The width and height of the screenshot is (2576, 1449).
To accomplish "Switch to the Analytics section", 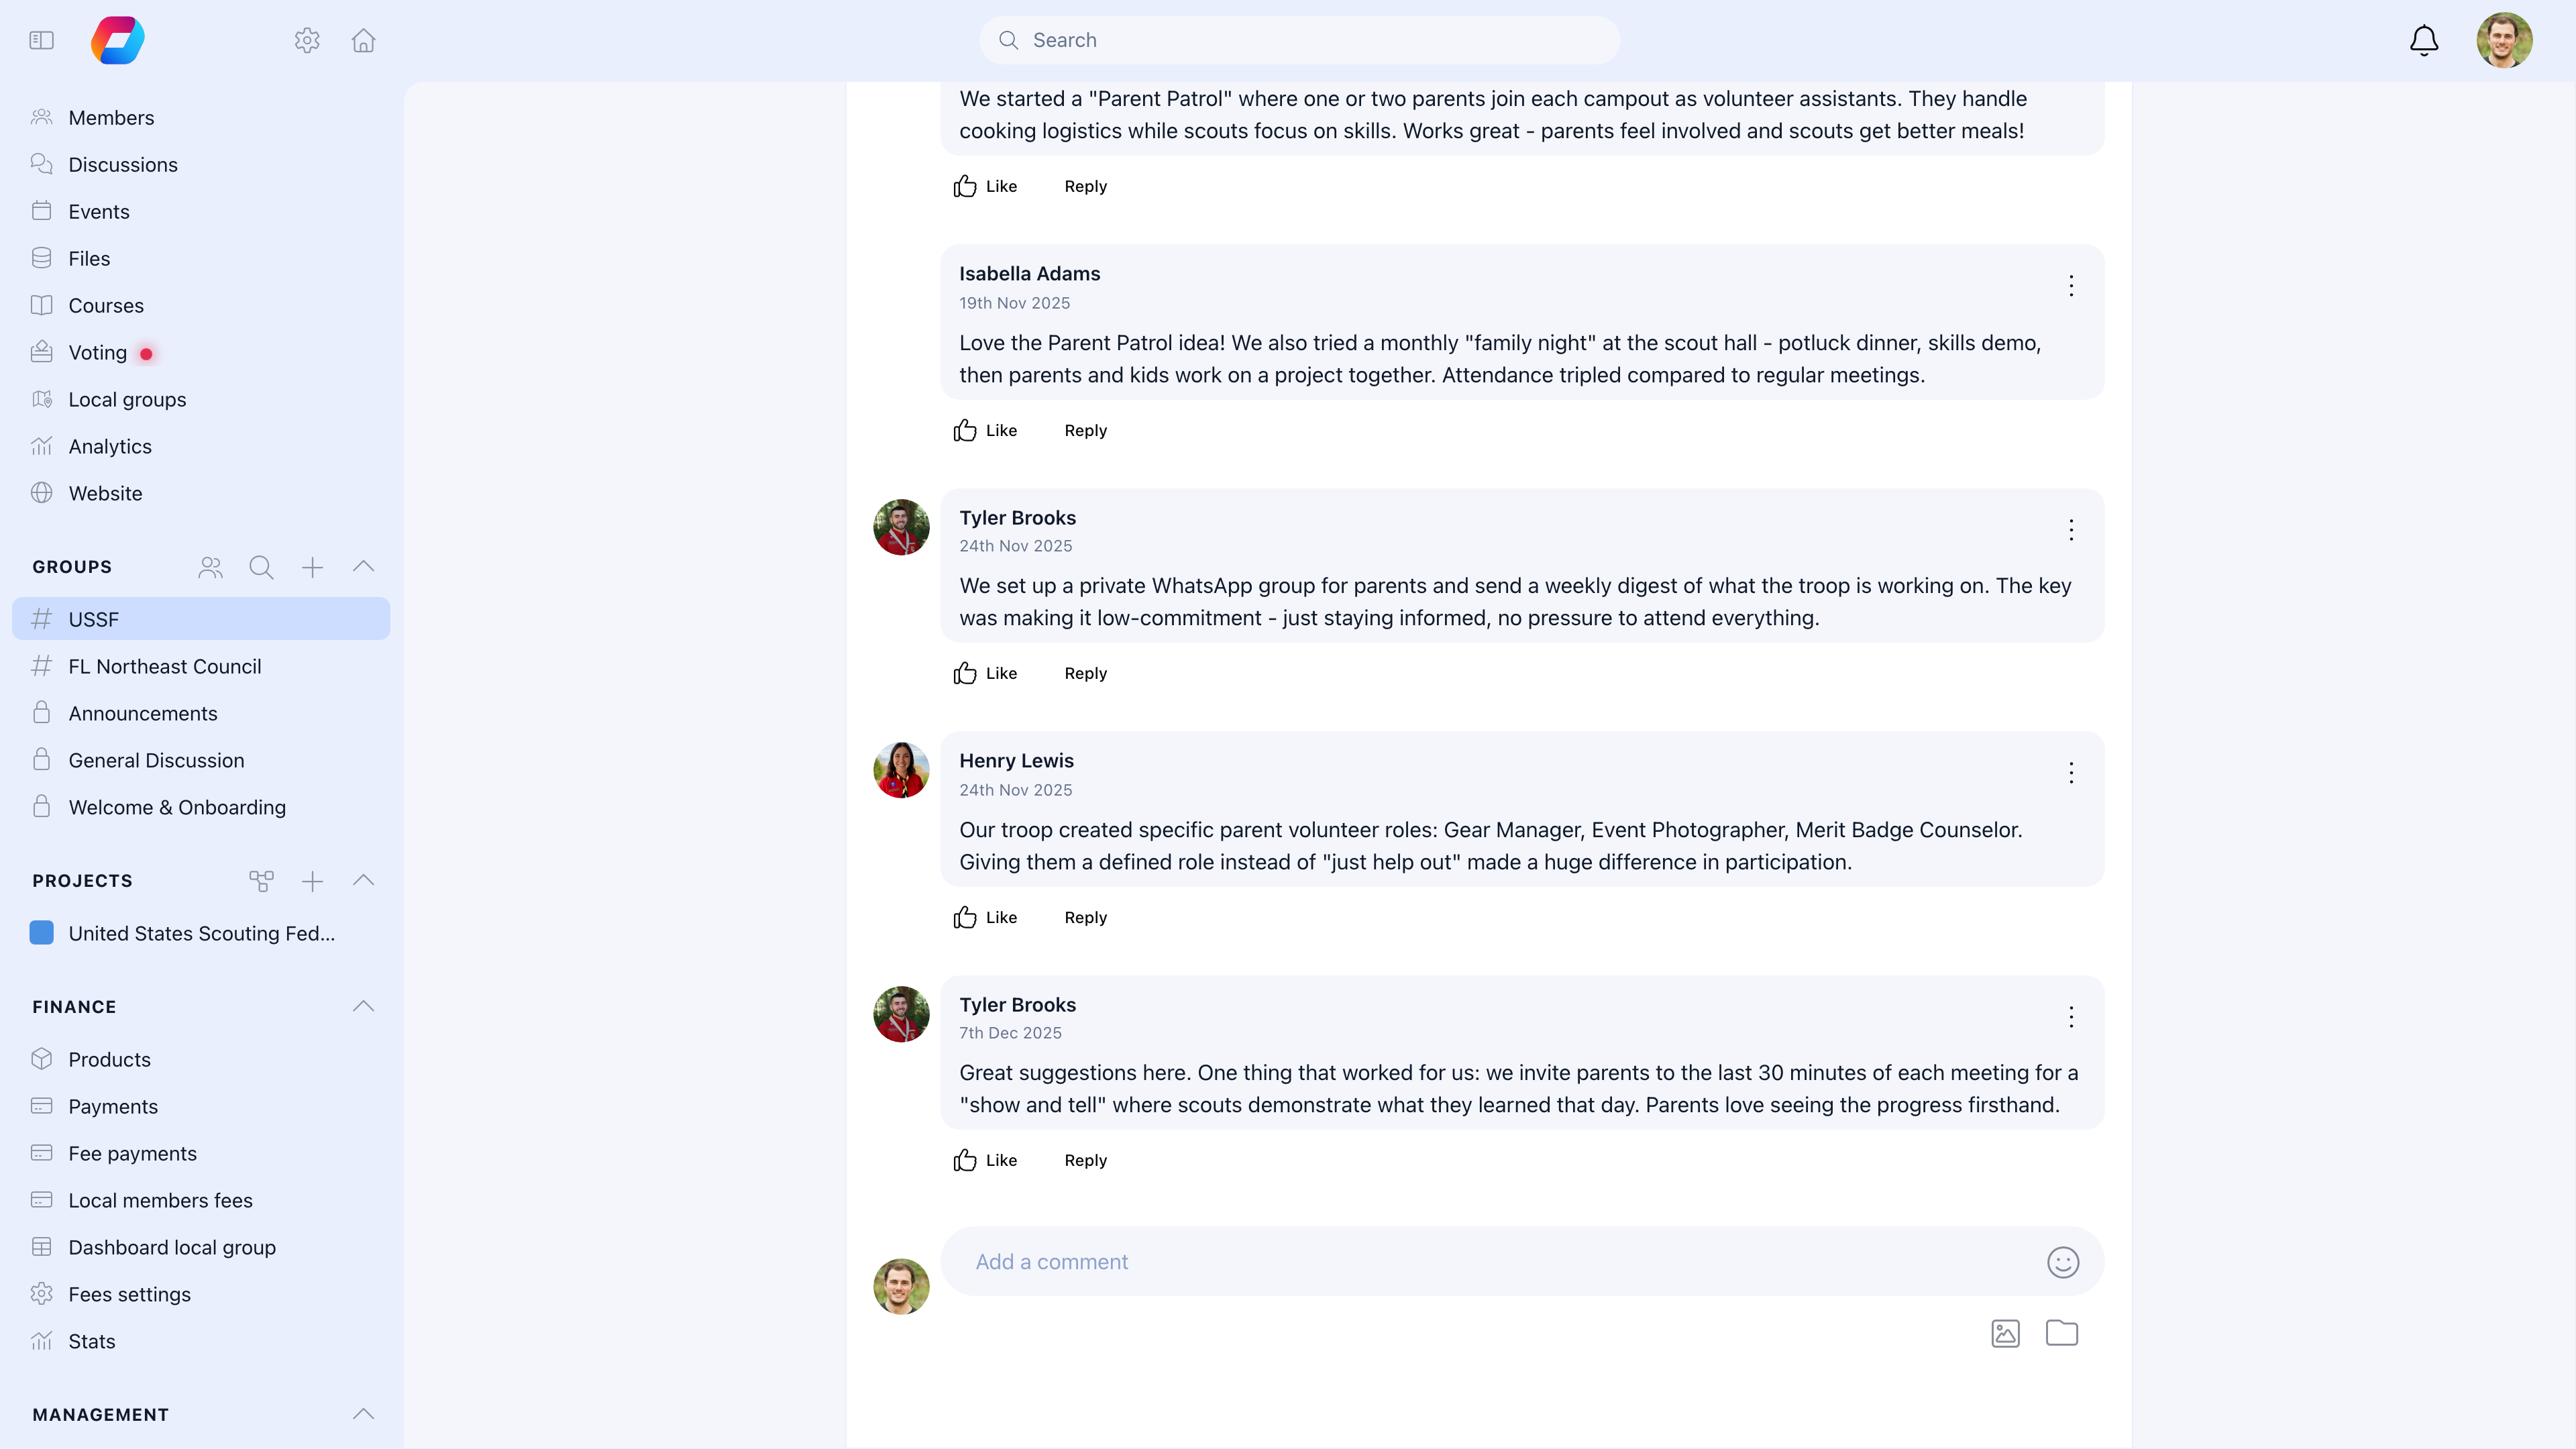I will pyautogui.click(x=109, y=446).
